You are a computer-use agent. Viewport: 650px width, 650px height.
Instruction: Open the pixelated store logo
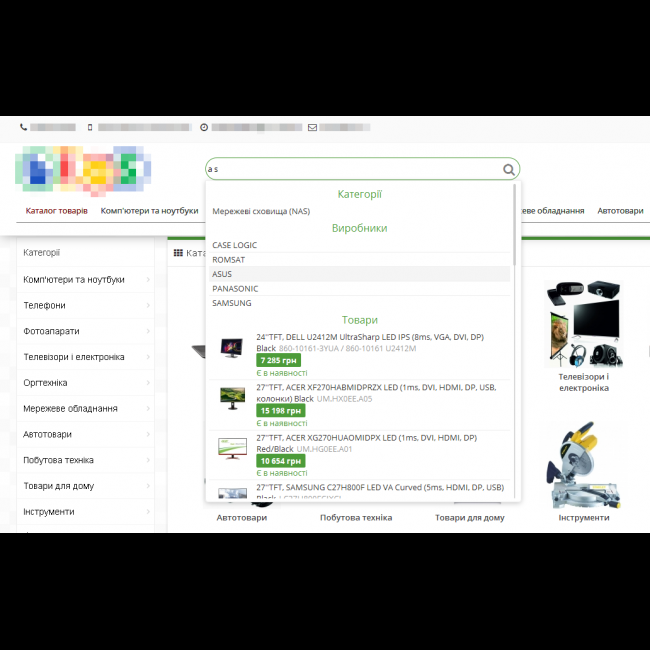[x=76, y=170]
